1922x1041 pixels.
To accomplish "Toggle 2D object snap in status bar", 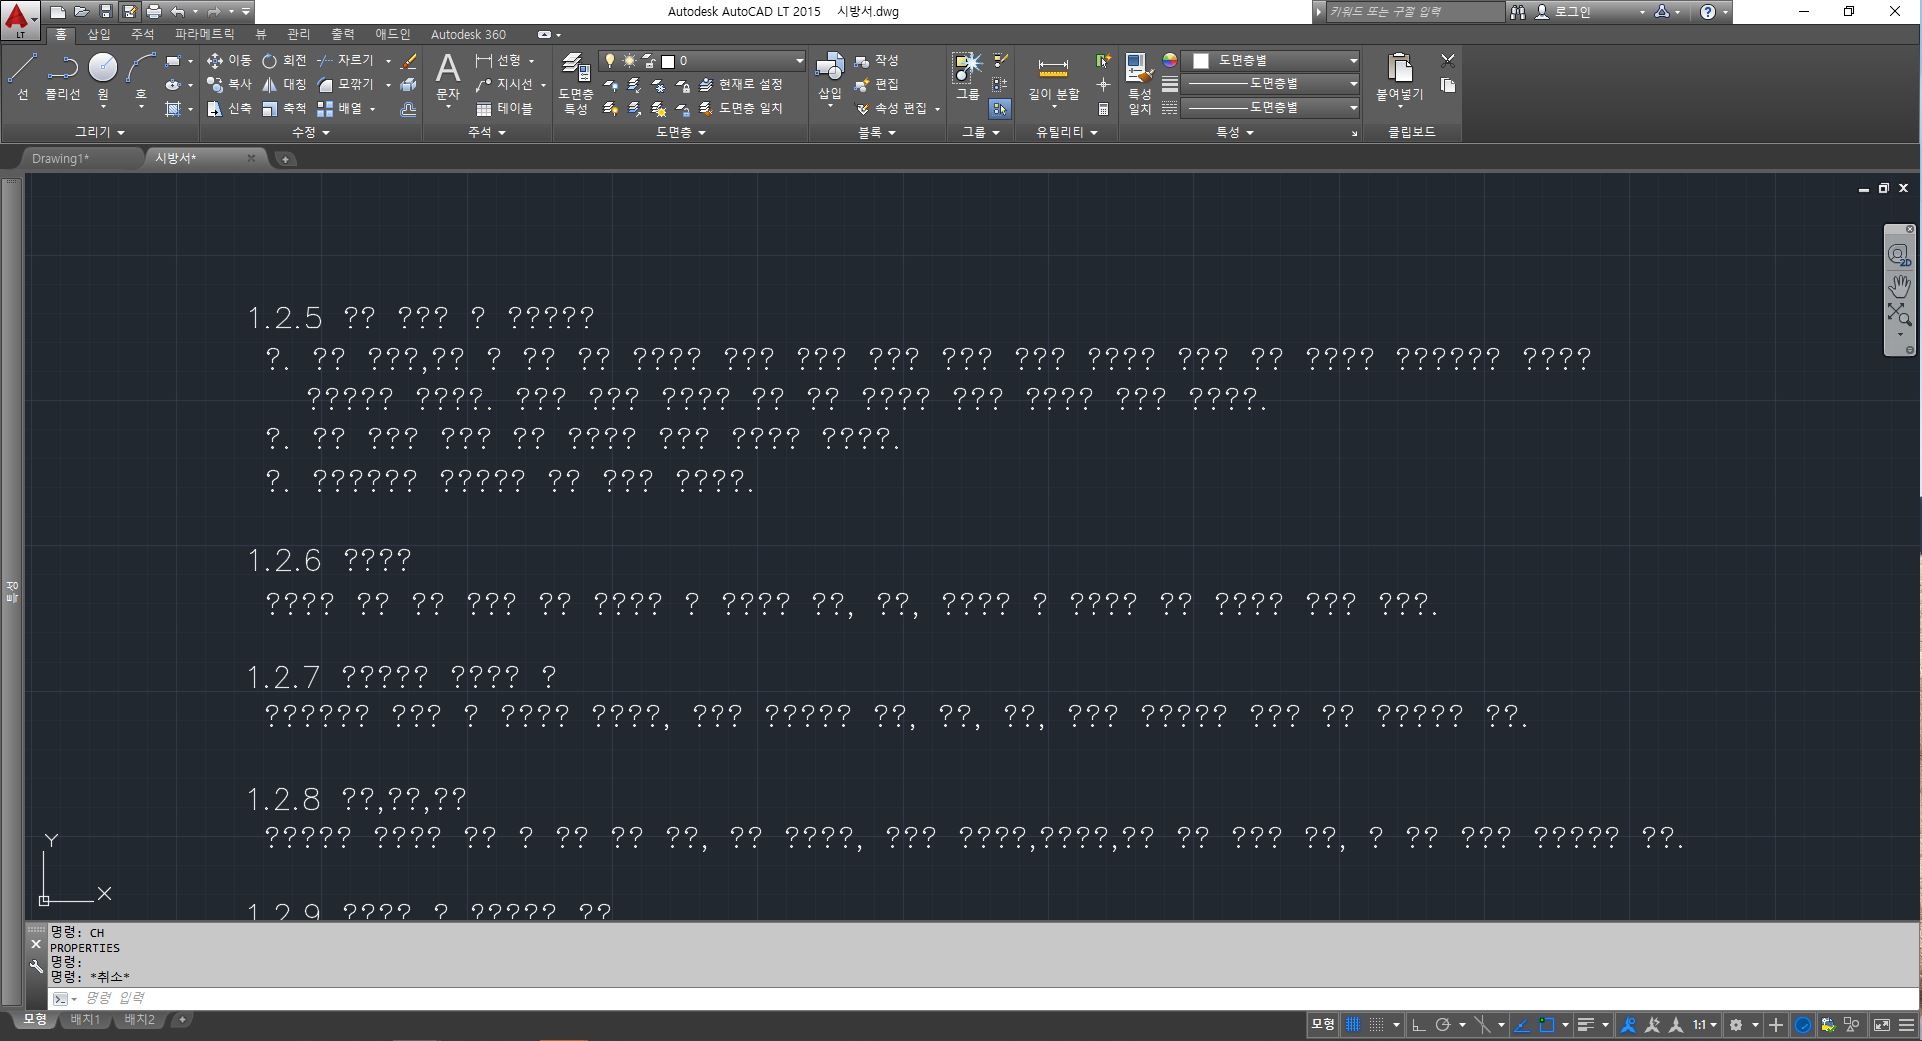I will [1547, 1024].
